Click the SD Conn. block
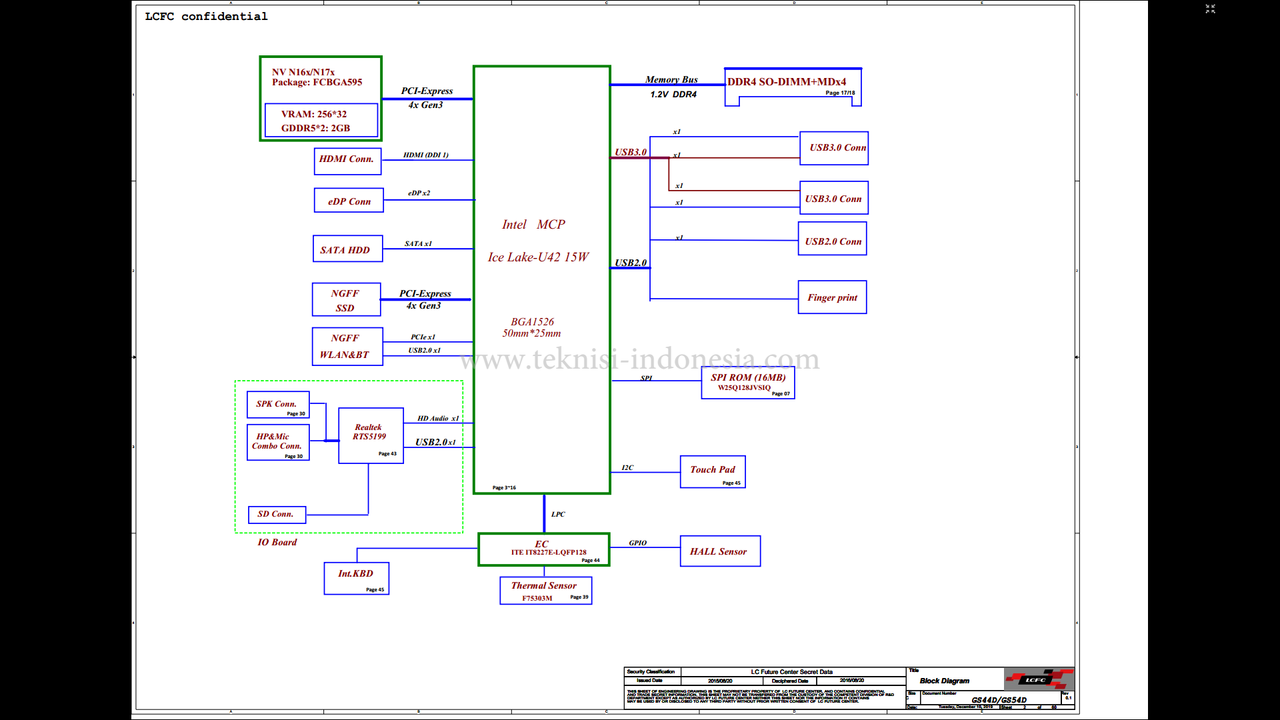Image resolution: width=1280 pixels, height=720 pixels. pyautogui.click(x=277, y=515)
